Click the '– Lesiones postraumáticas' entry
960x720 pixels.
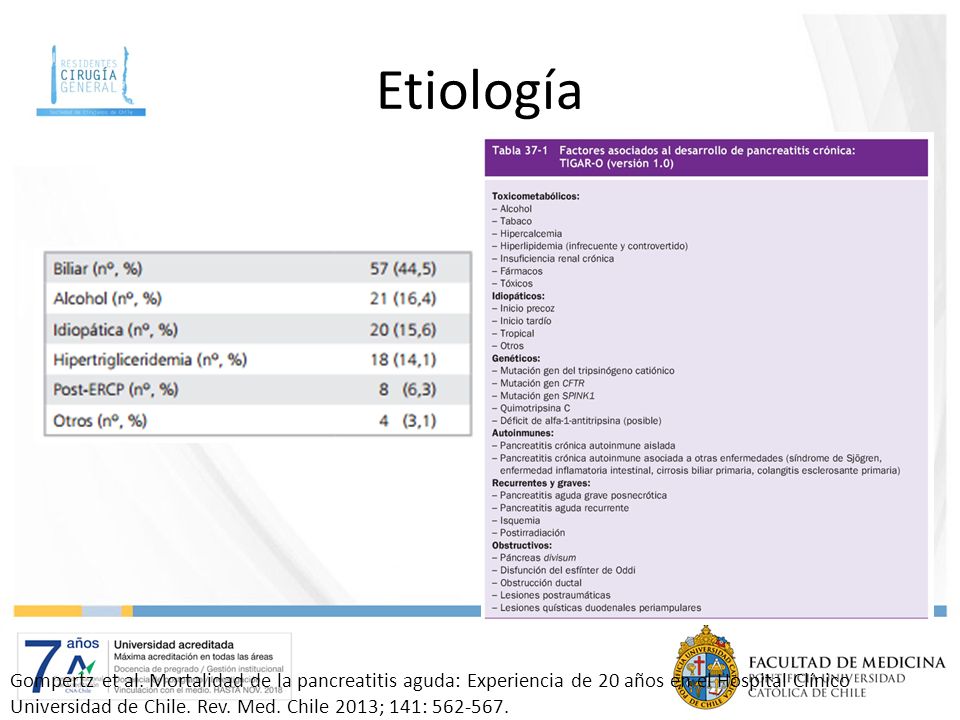[551, 595]
